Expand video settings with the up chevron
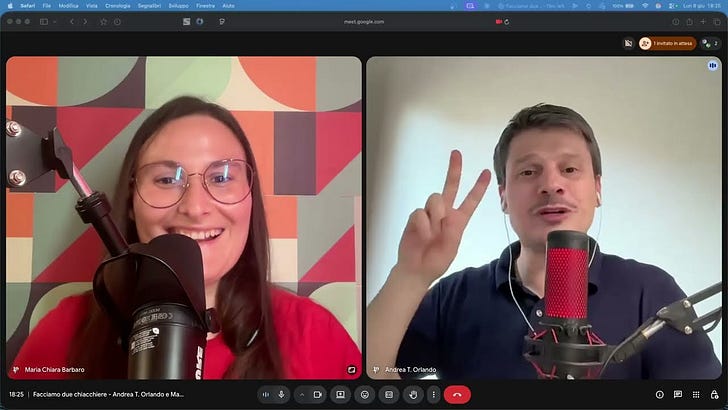The height and width of the screenshot is (410, 728). coord(302,394)
